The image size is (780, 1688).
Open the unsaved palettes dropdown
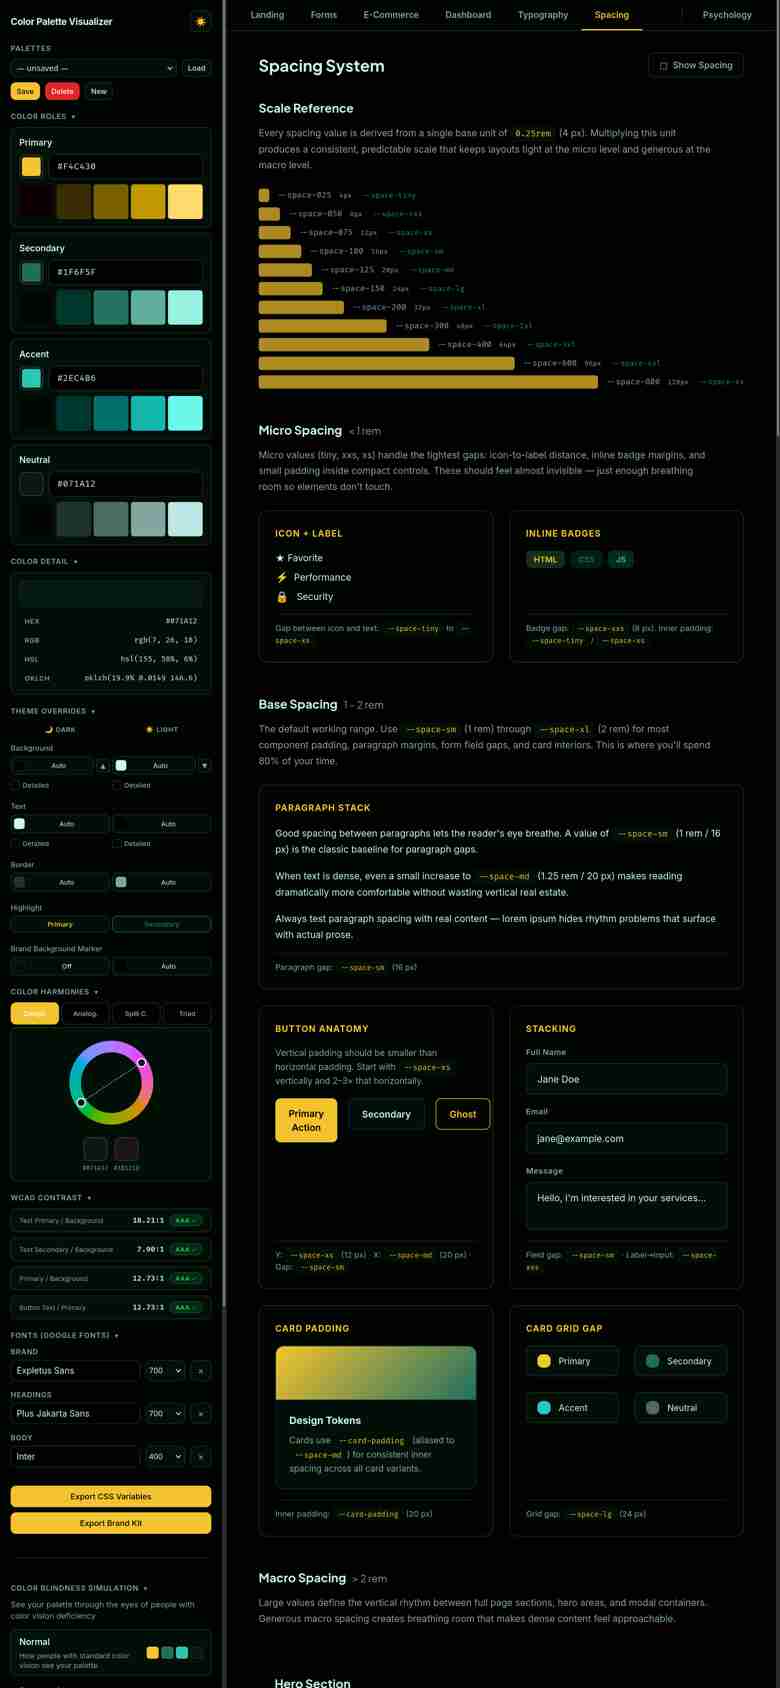pyautogui.click(x=94, y=68)
